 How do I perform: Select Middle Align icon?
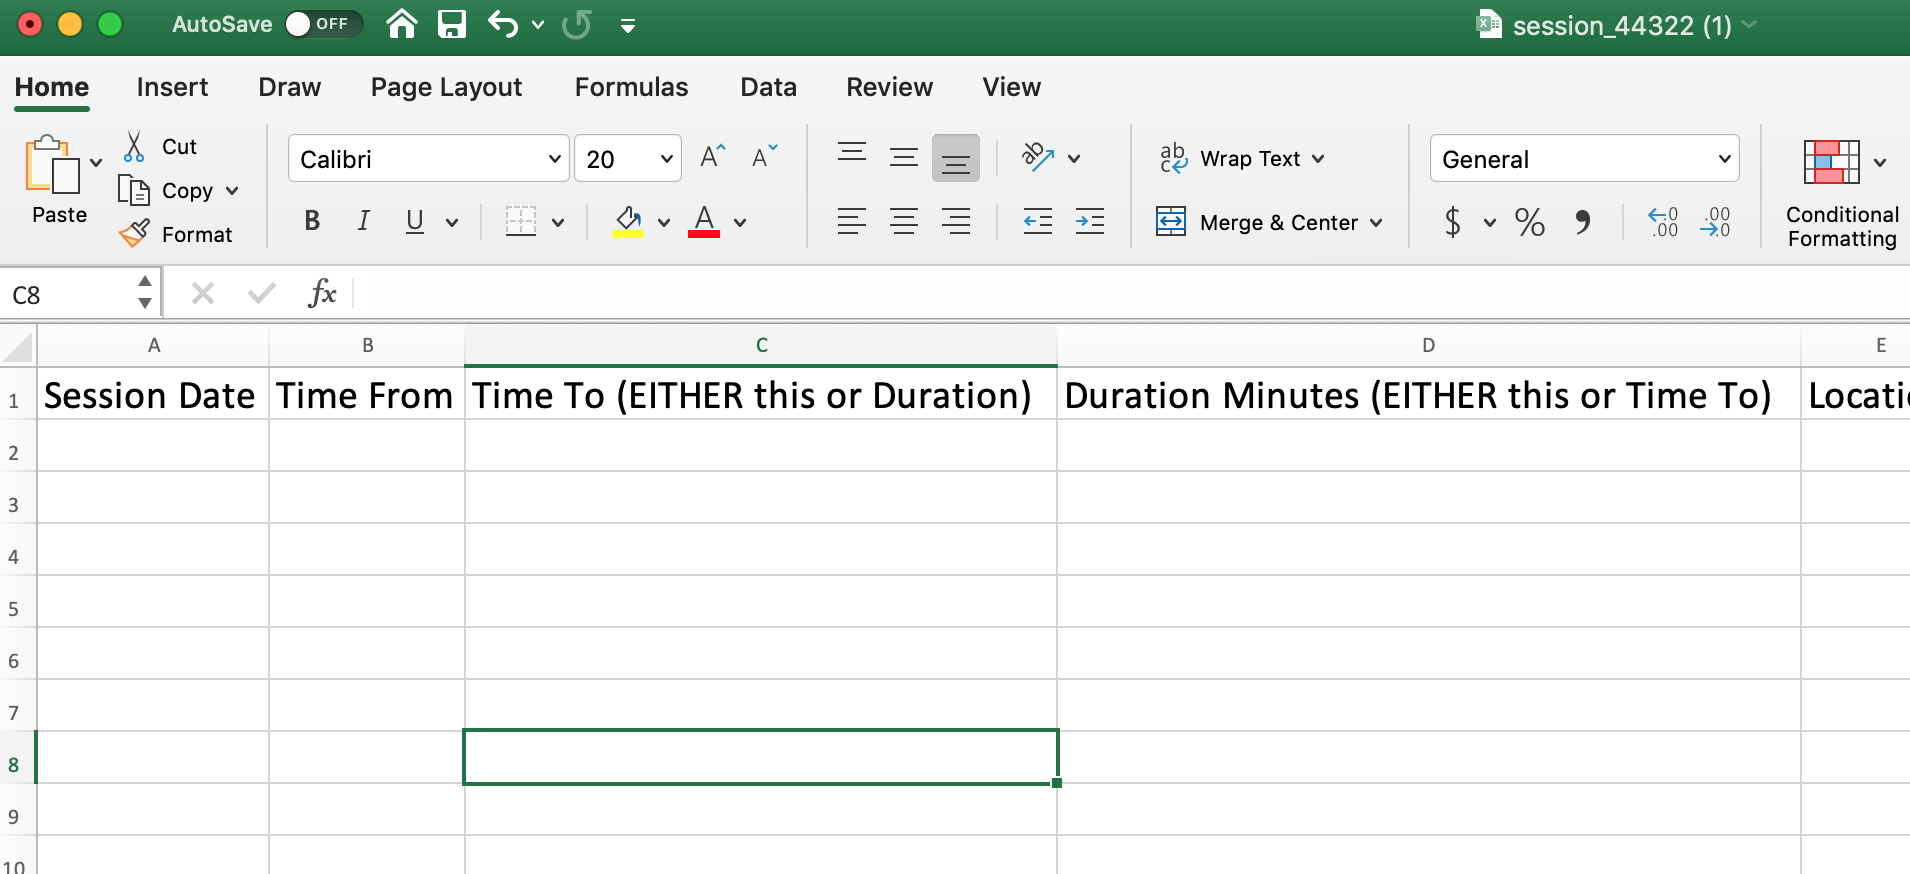(904, 158)
